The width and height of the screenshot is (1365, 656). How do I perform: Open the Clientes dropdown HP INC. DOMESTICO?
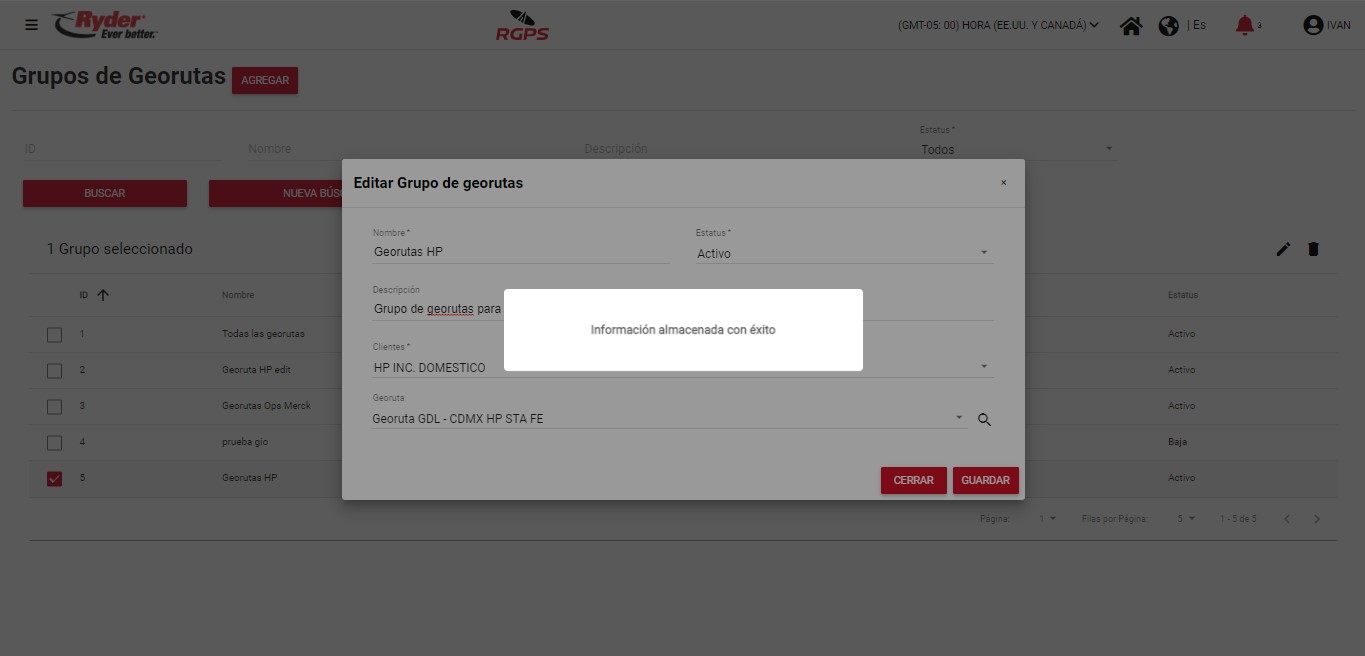coord(680,367)
